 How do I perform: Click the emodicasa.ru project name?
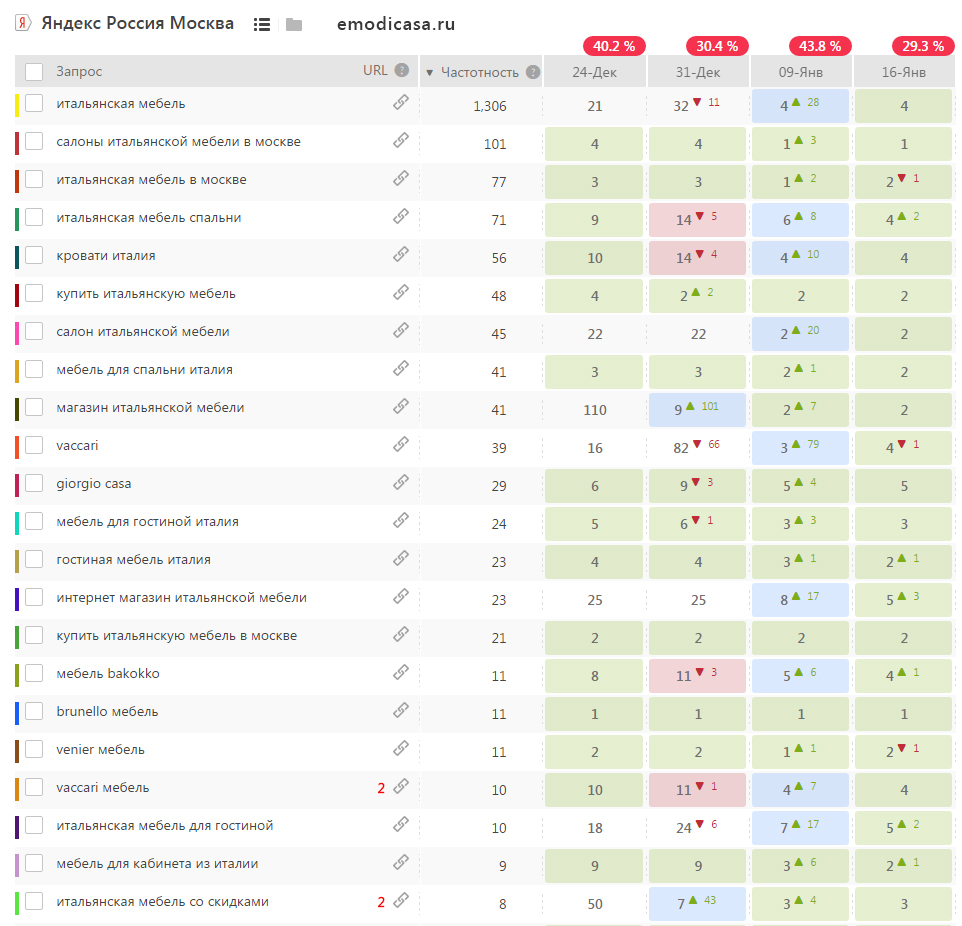click(396, 24)
